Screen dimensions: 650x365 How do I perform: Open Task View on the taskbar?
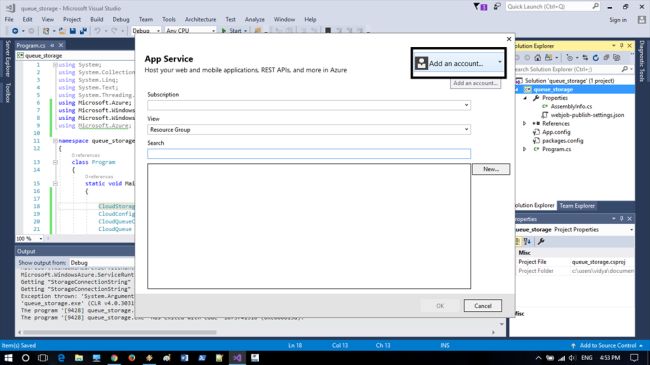[x=43, y=358]
